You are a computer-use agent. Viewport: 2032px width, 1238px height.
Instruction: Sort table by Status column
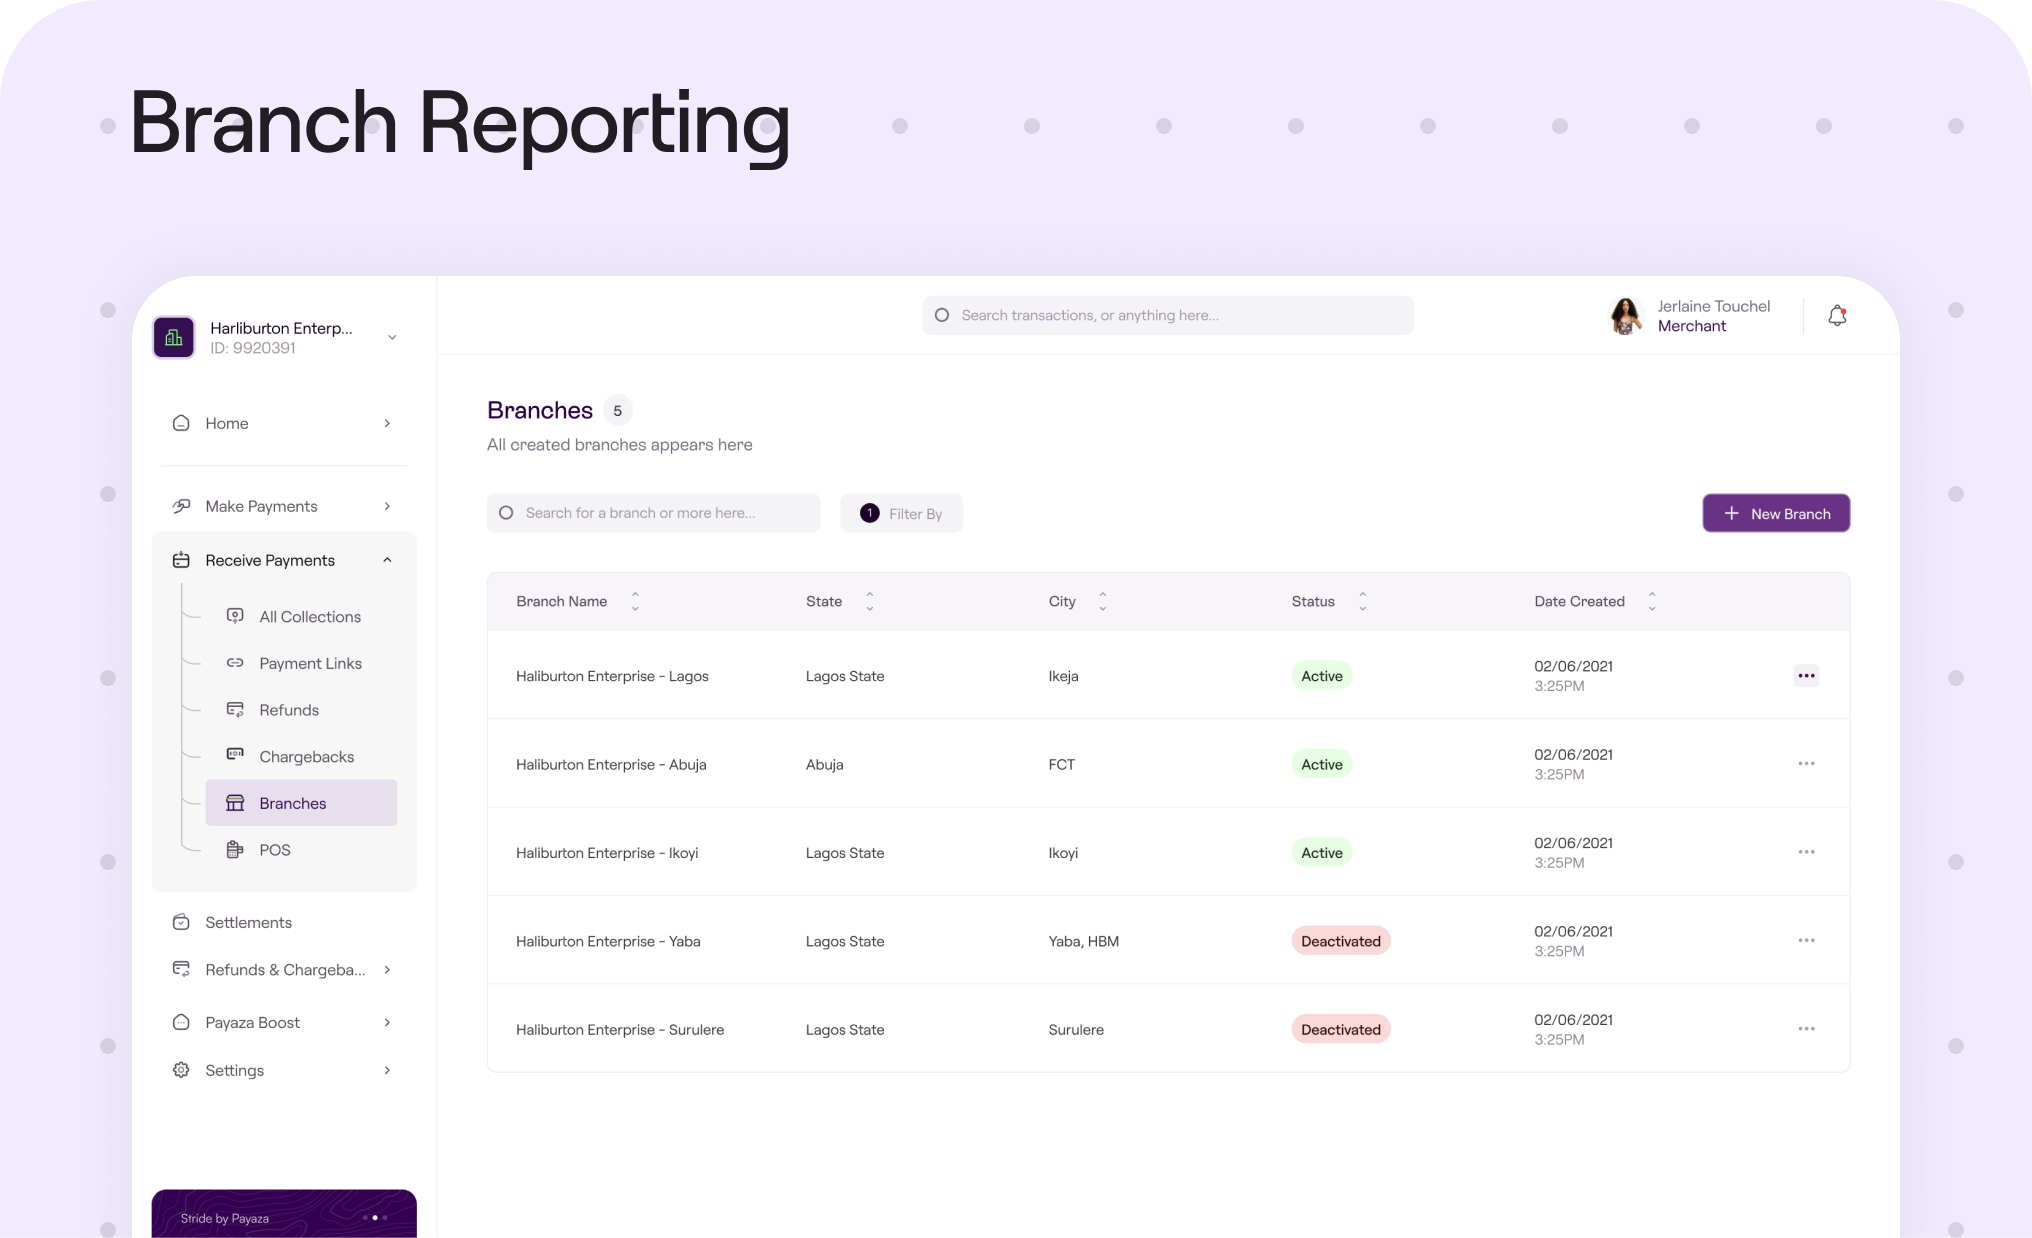(x=1362, y=601)
